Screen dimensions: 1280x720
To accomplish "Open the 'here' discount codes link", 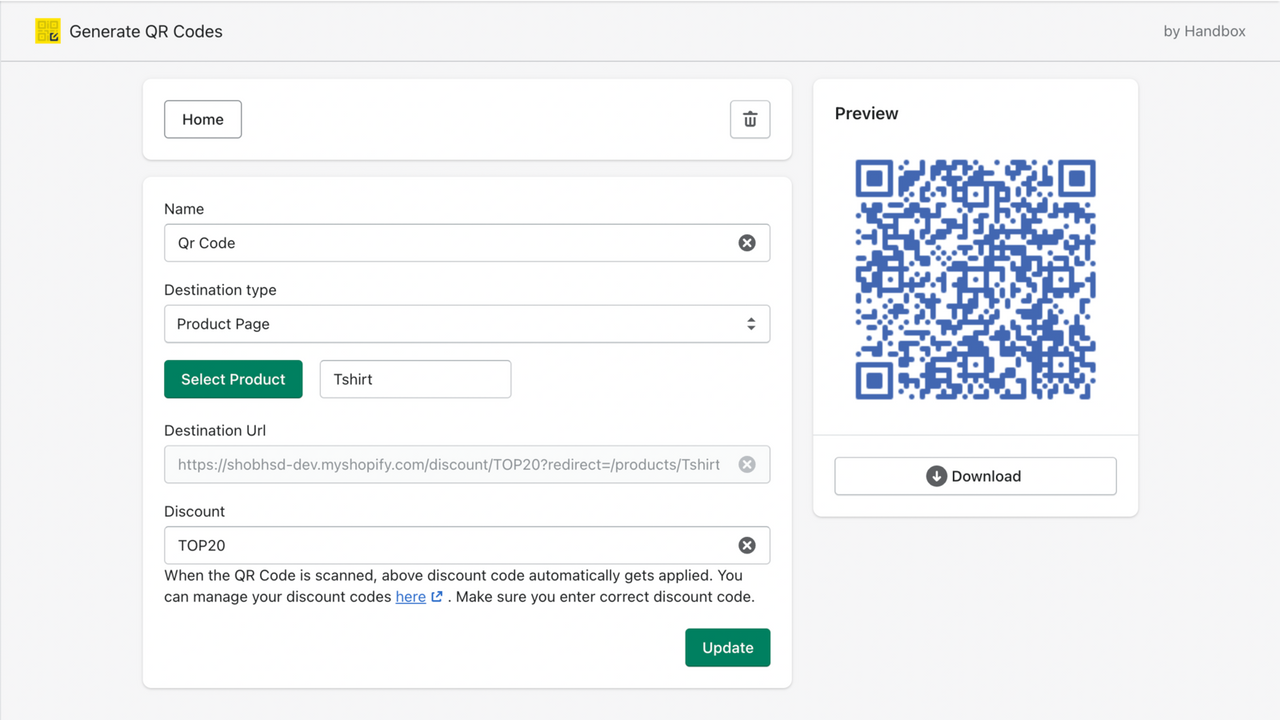I will [x=411, y=597].
